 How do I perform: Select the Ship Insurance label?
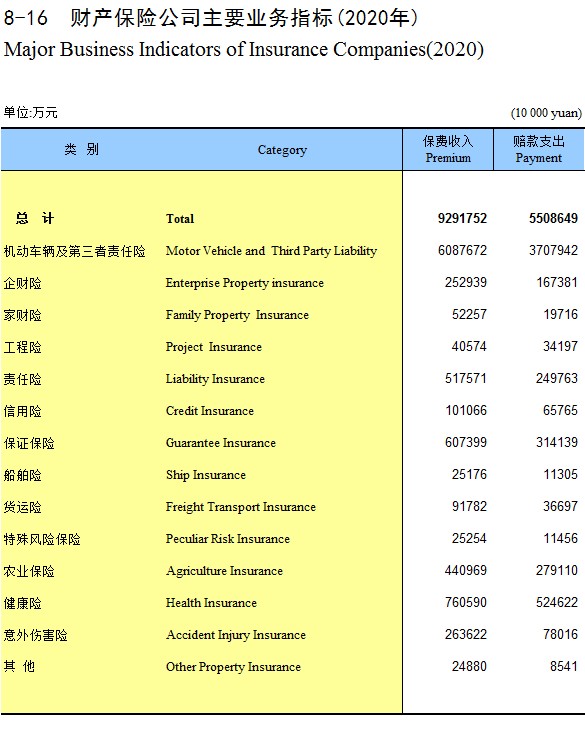(x=206, y=475)
